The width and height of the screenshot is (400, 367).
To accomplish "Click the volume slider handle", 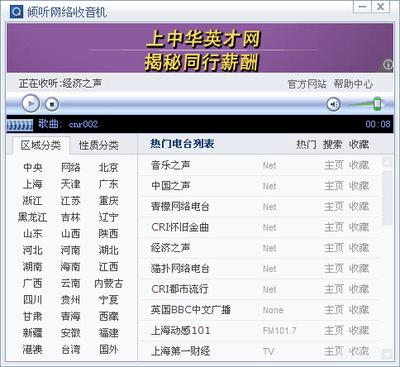I will tap(377, 104).
